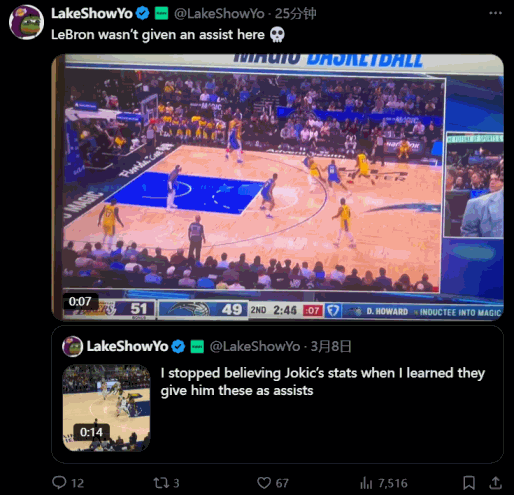Bookmark this post
This screenshot has width=514, height=495.
click(x=469, y=483)
